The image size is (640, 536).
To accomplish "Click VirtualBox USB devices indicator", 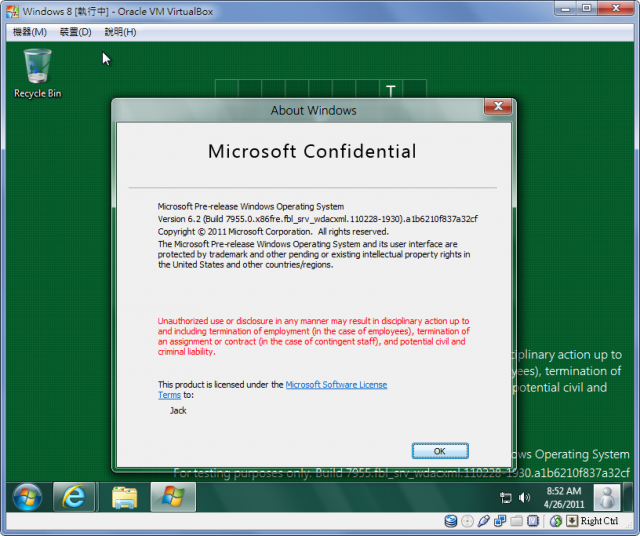I will 484,521.
